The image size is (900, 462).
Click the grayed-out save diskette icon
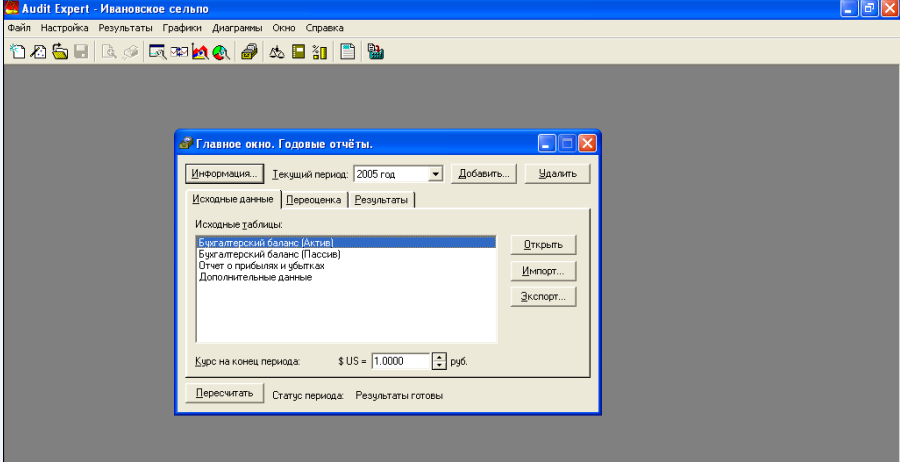(x=81, y=52)
